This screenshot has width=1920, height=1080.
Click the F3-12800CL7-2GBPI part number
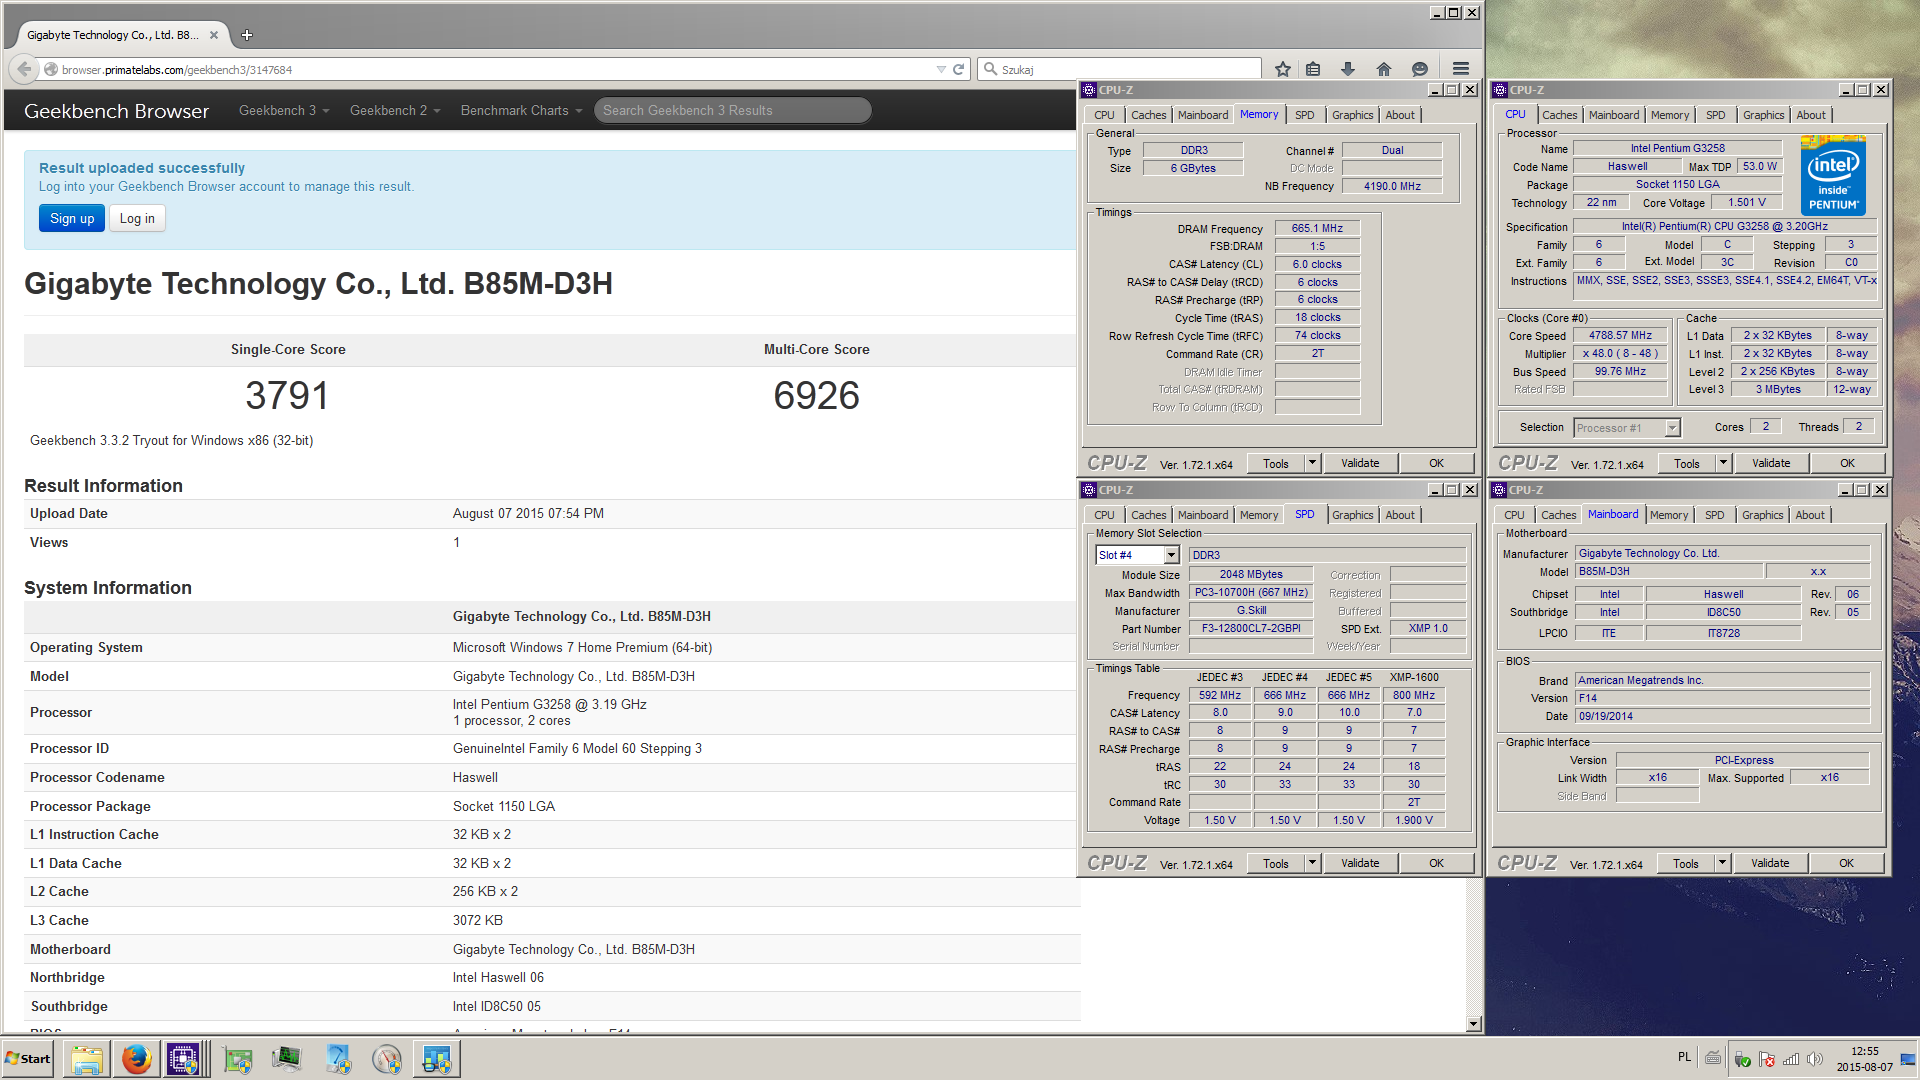click(x=1250, y=628)
